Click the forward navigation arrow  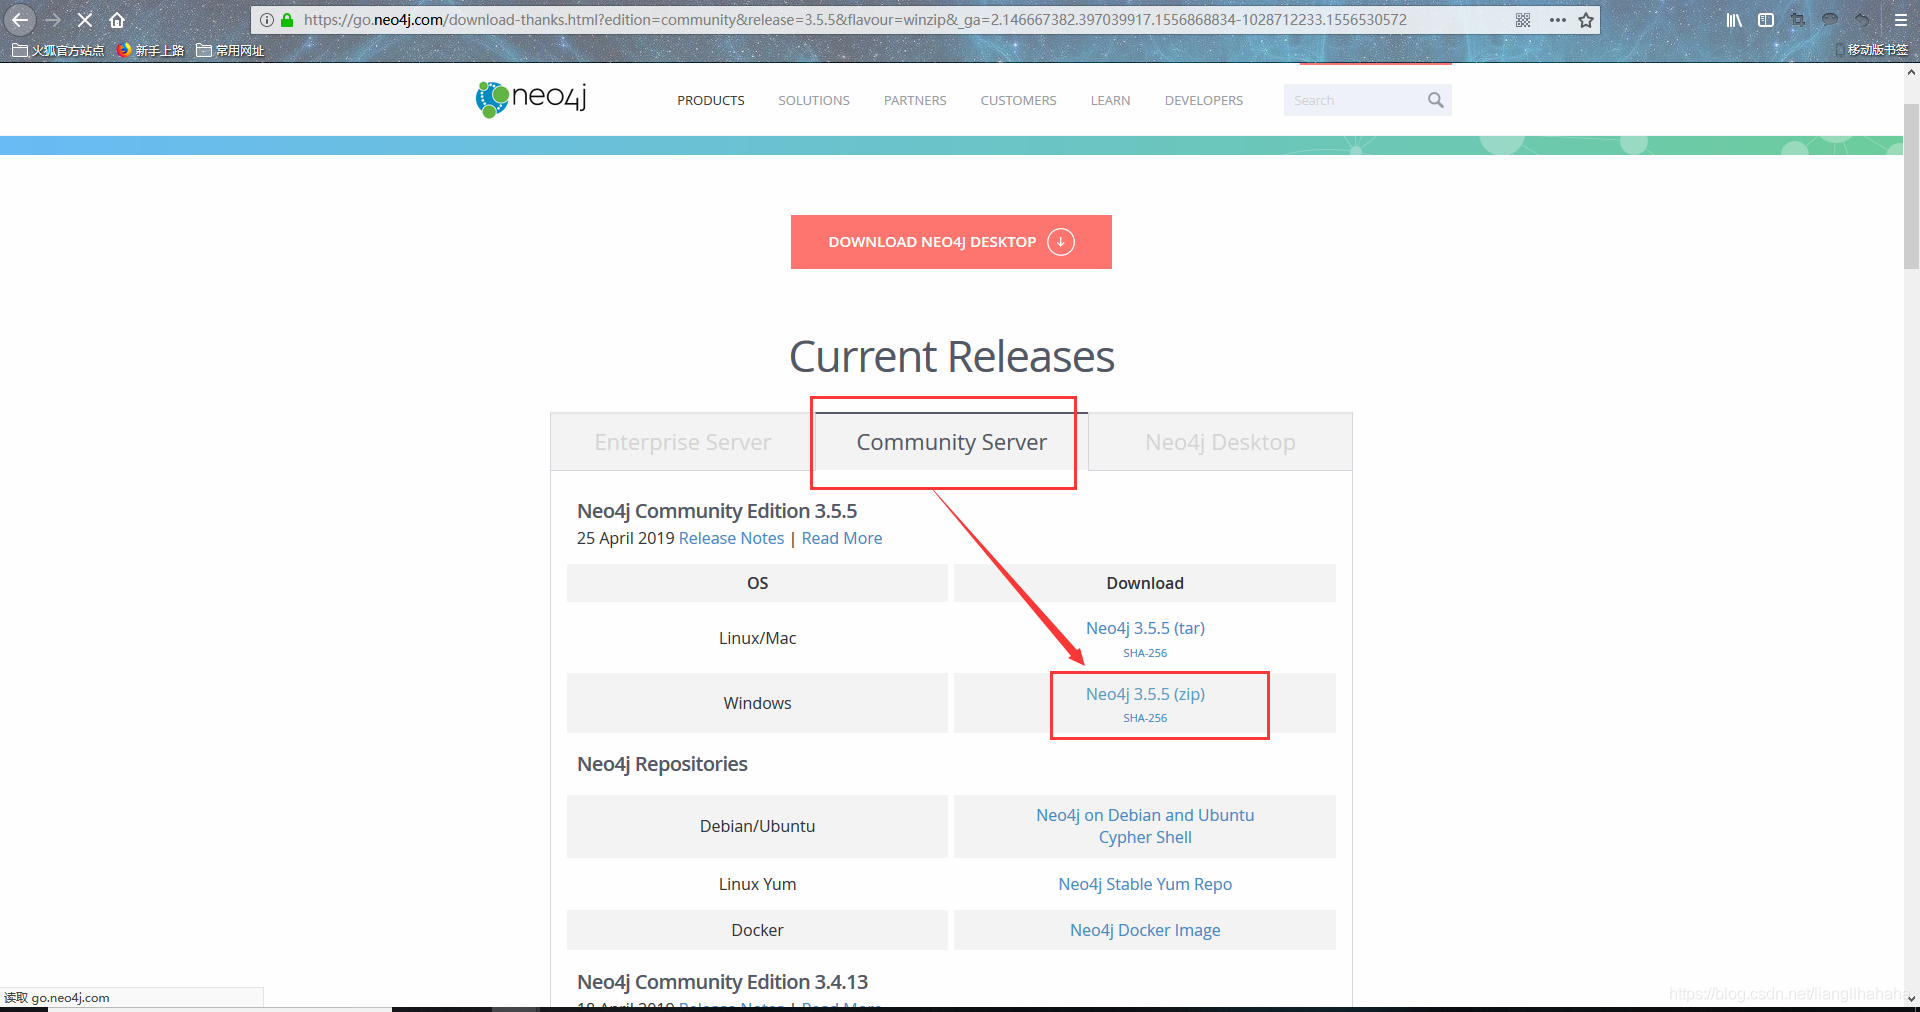tap(53, 19)
